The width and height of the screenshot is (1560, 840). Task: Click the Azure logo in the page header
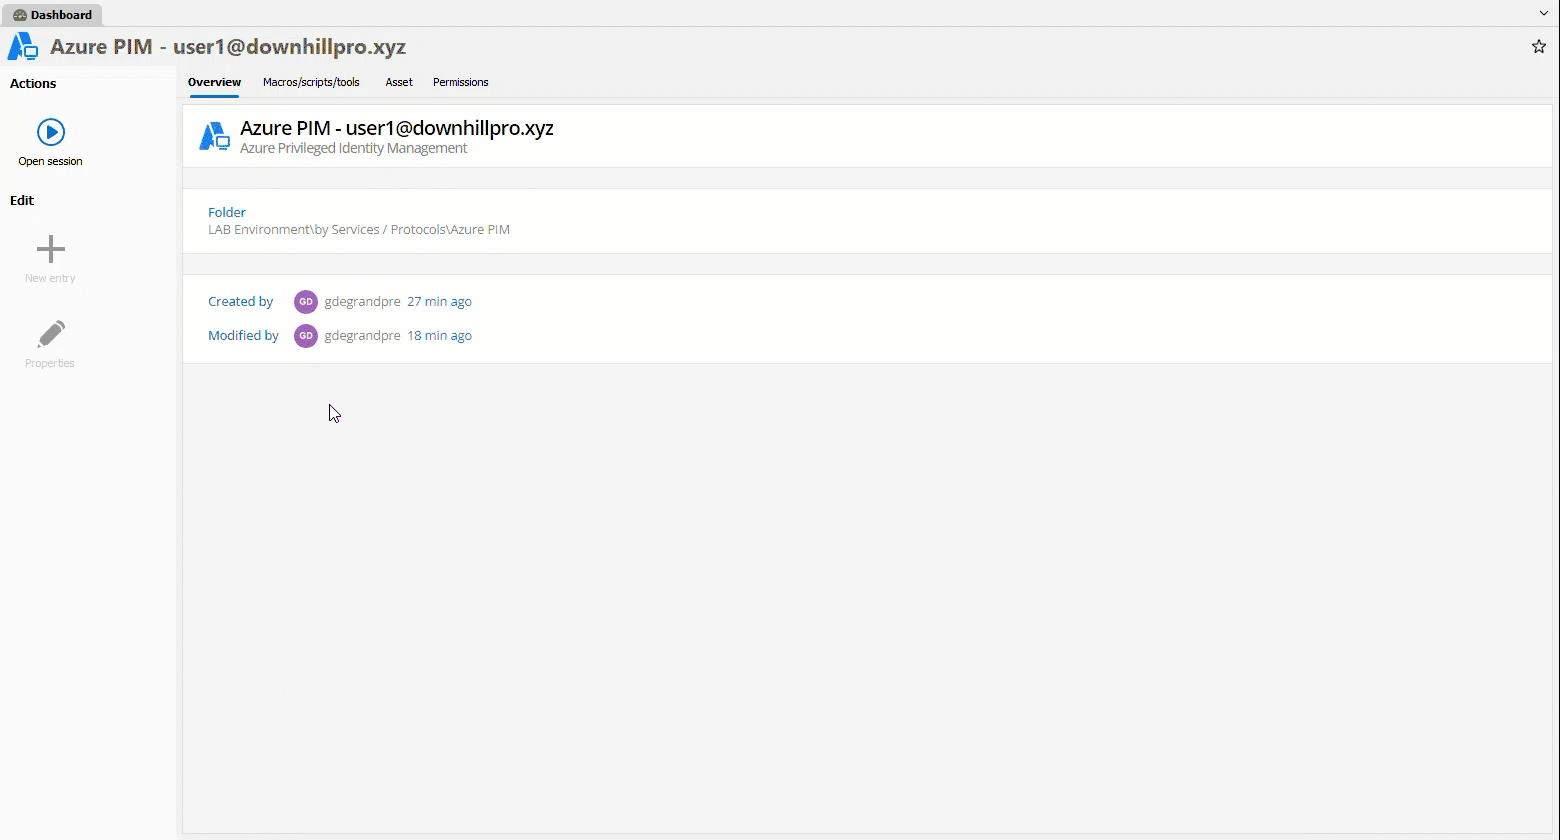(x=23, y=47)
